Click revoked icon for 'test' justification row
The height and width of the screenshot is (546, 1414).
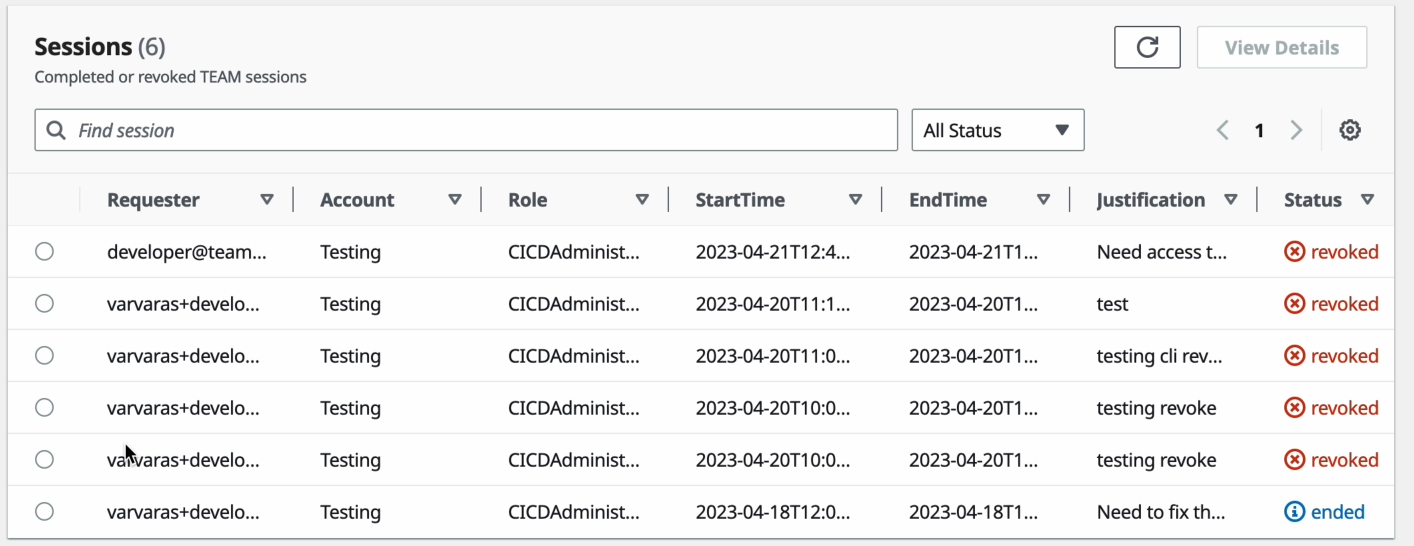click(1294, 304)
